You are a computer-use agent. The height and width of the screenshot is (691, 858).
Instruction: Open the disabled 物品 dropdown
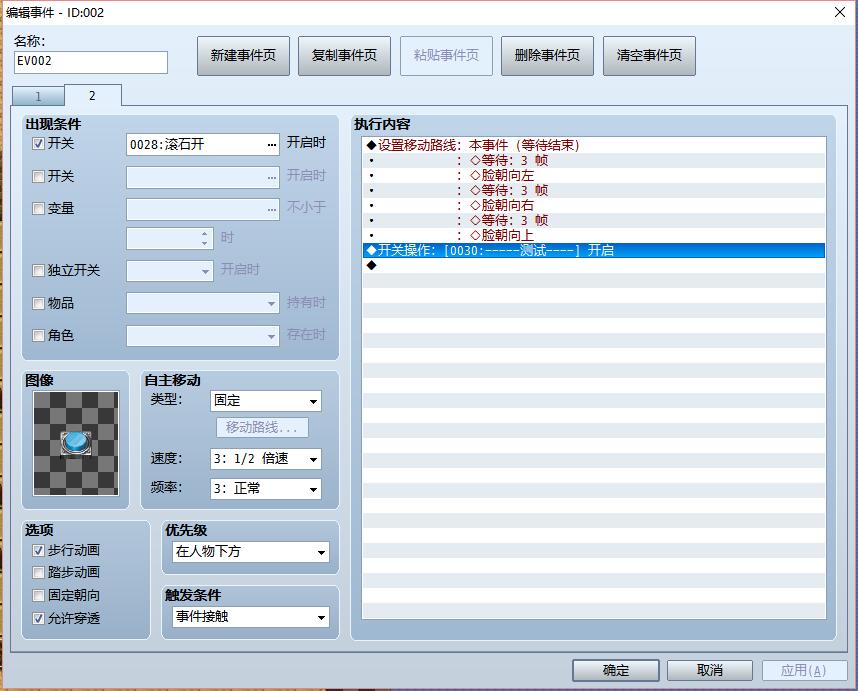pos(203,303)
